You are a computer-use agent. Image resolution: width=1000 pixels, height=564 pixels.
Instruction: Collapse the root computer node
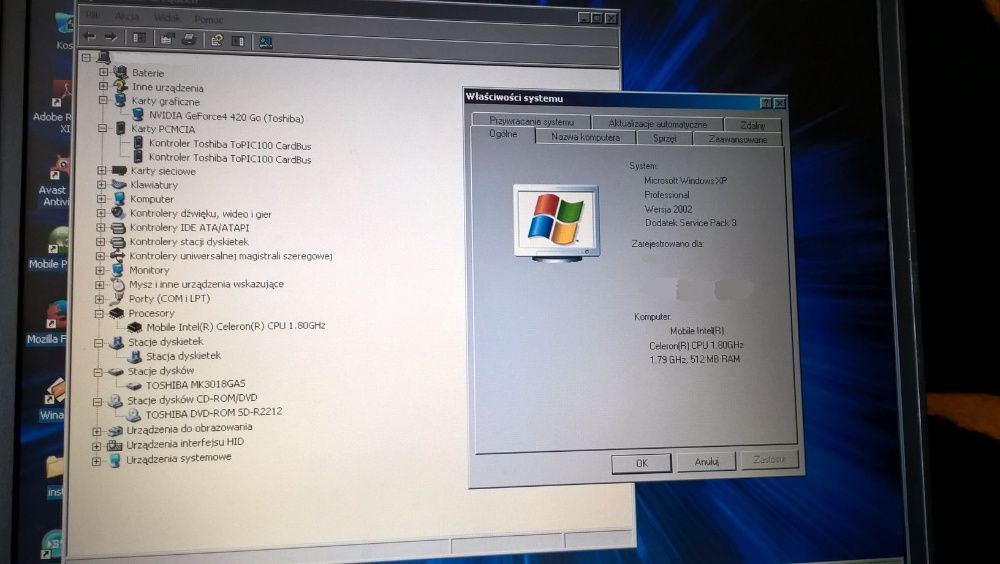tap(86, 57)
